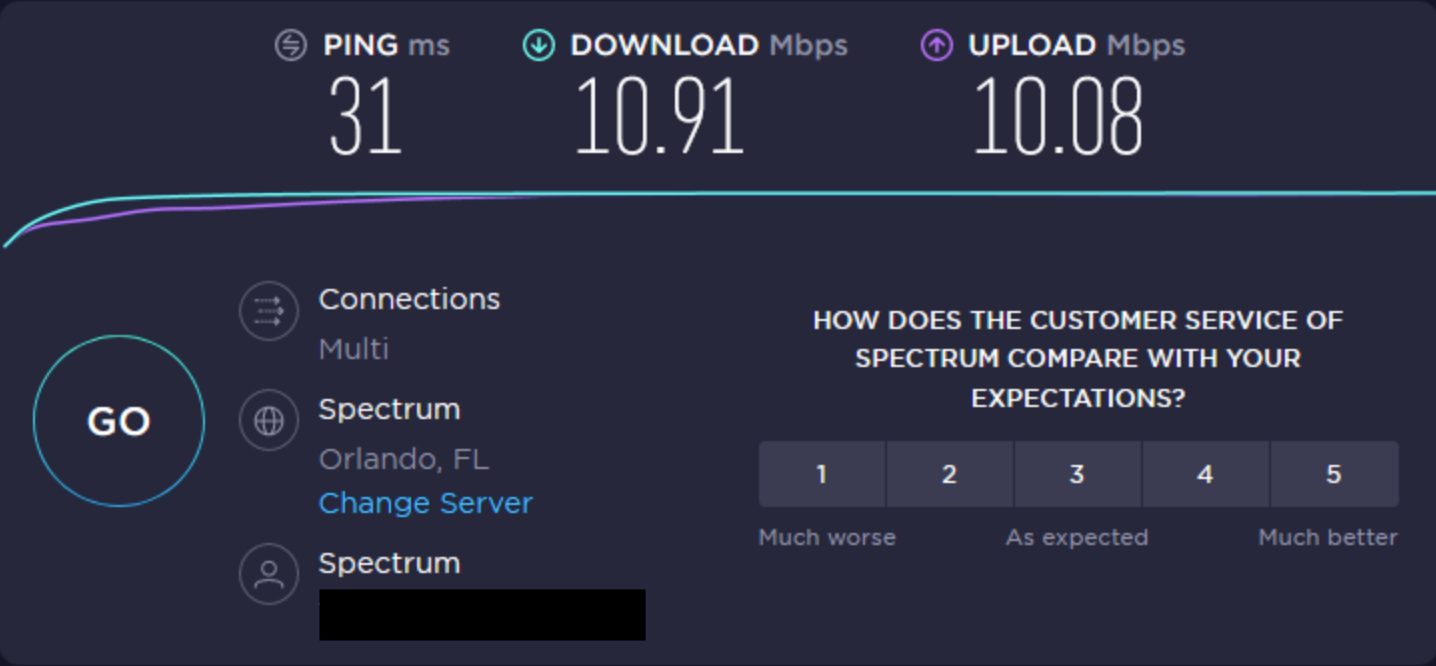Open the Orlando, FL server location
1436x666 pixels.
[404, 459]
